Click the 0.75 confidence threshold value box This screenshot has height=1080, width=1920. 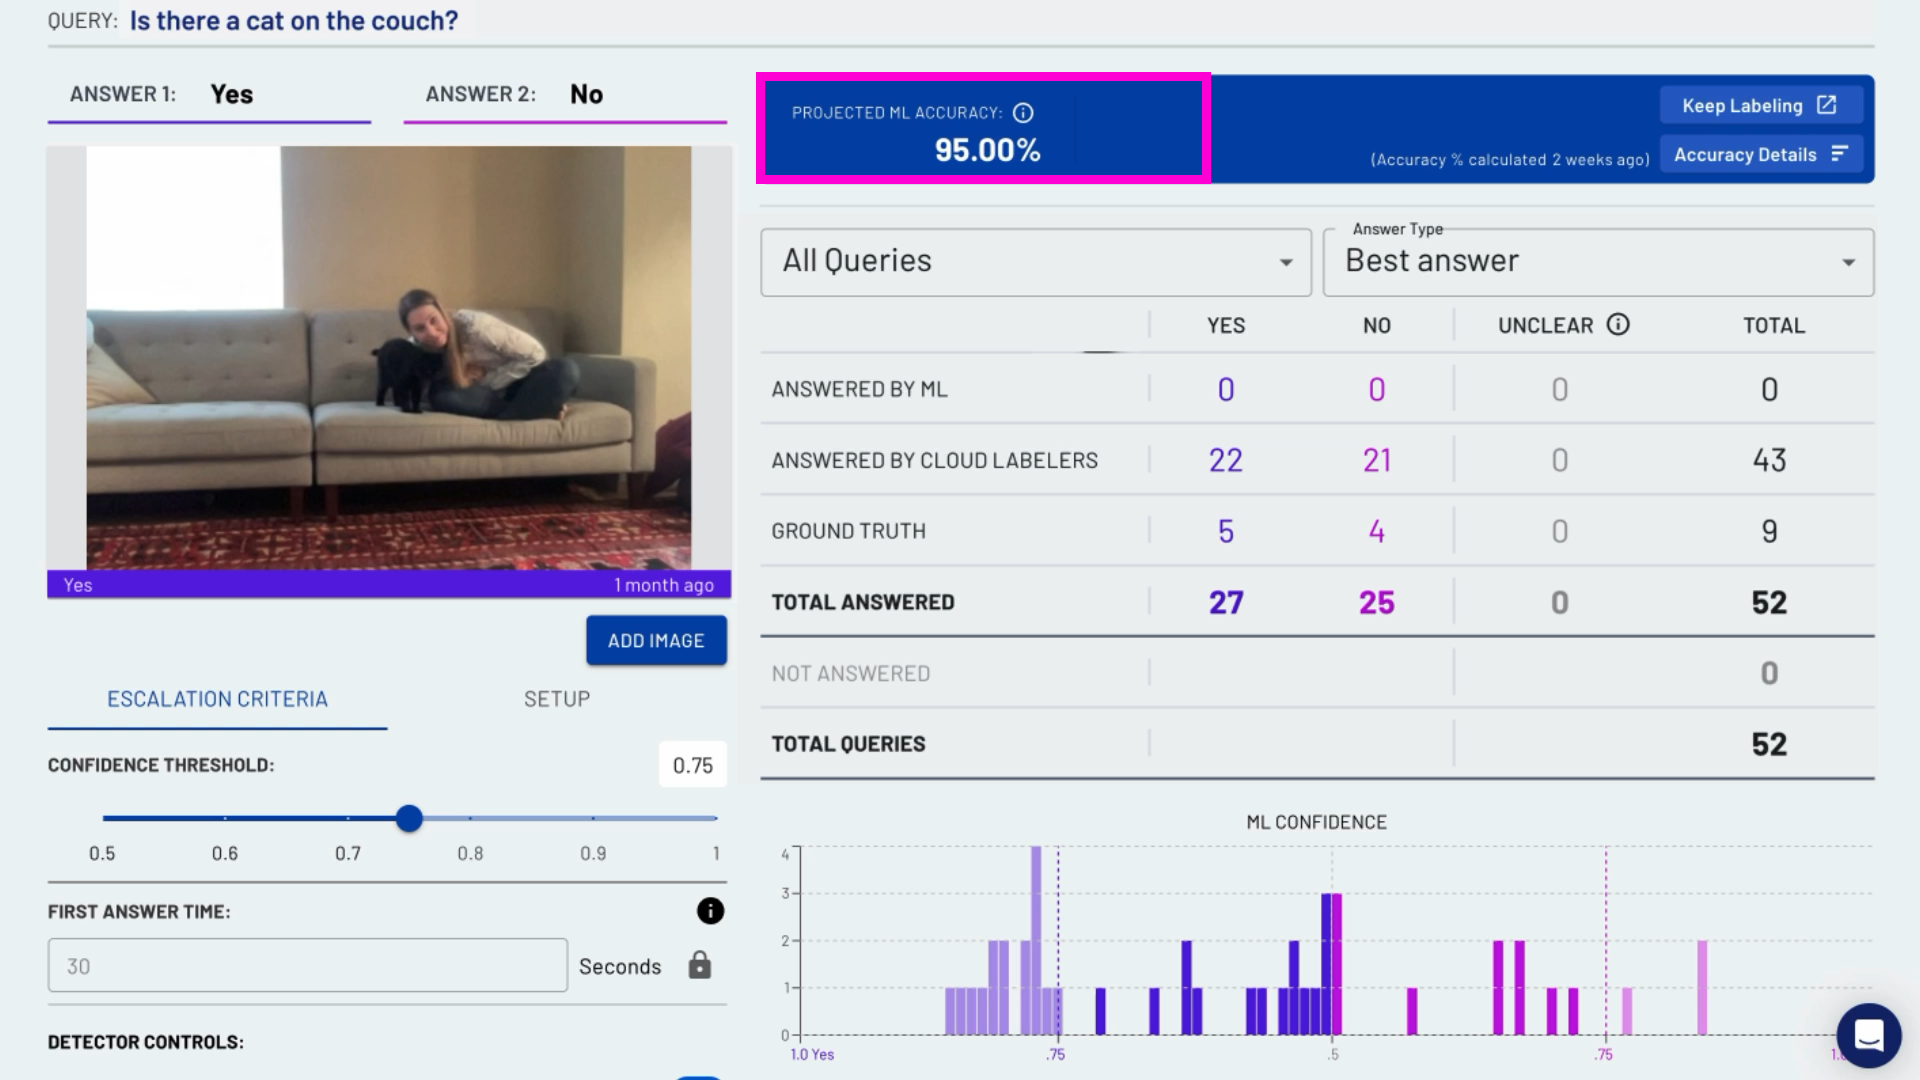click(692, 765)
